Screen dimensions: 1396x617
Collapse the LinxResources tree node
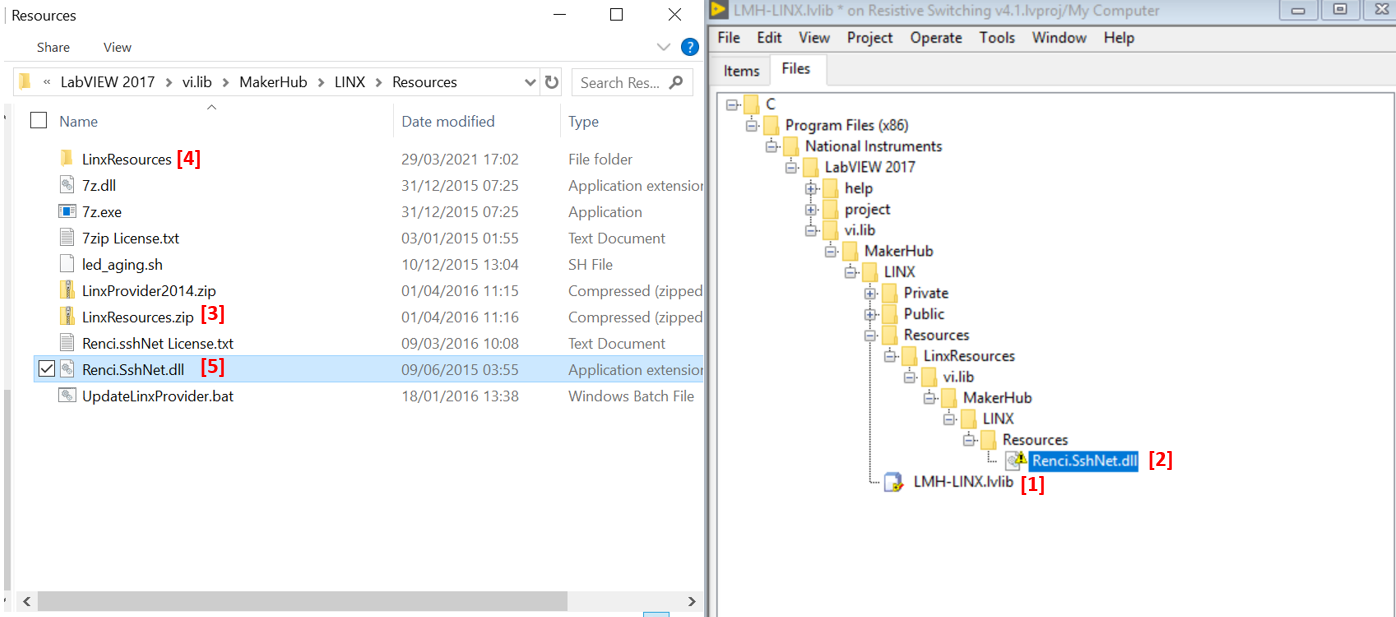891,356
